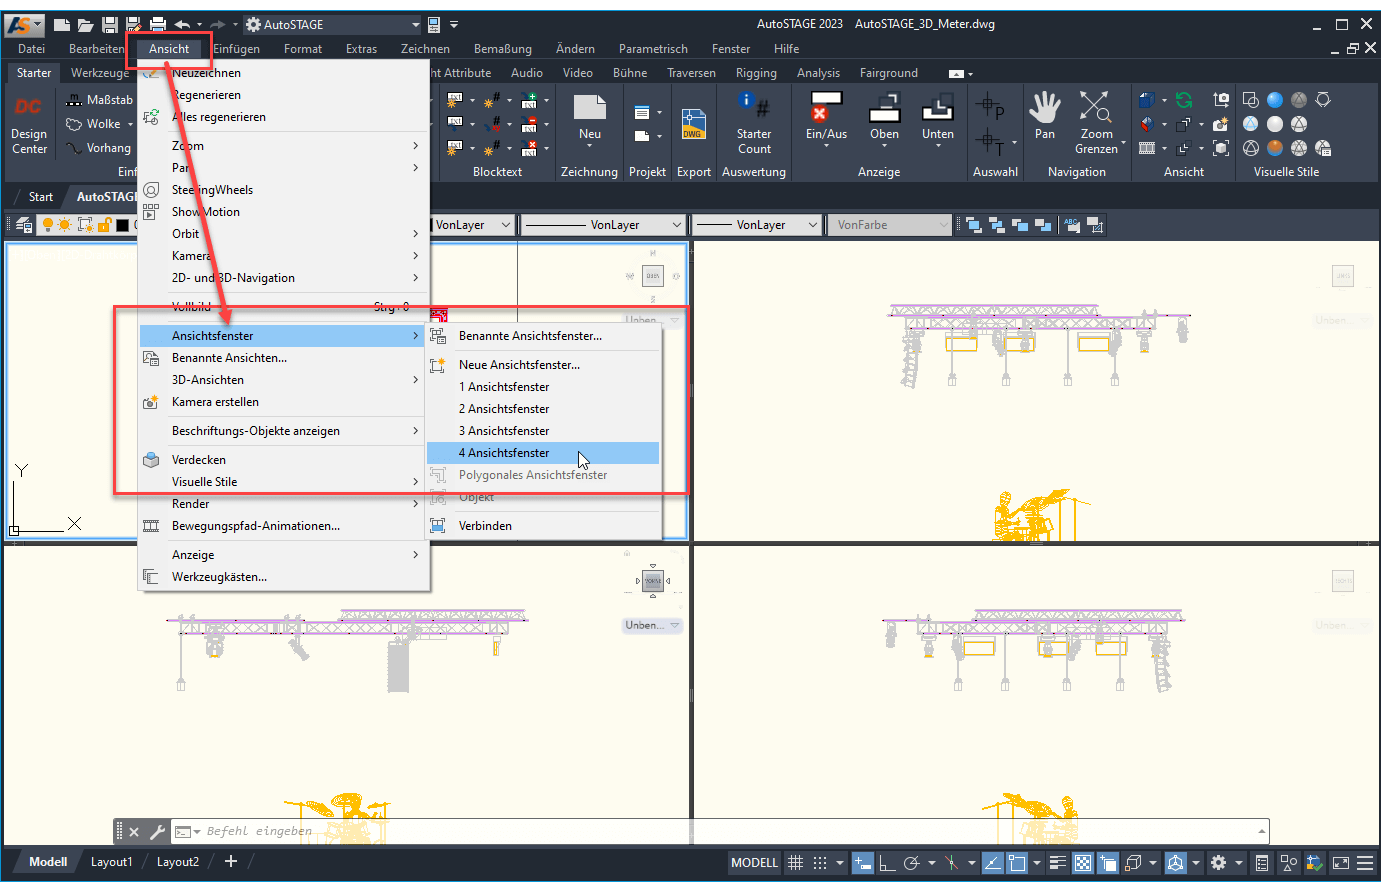Click the selection P crosshair icon
Screen dimensions: 1381x882
pyautogui.click(x=990, y=104)
